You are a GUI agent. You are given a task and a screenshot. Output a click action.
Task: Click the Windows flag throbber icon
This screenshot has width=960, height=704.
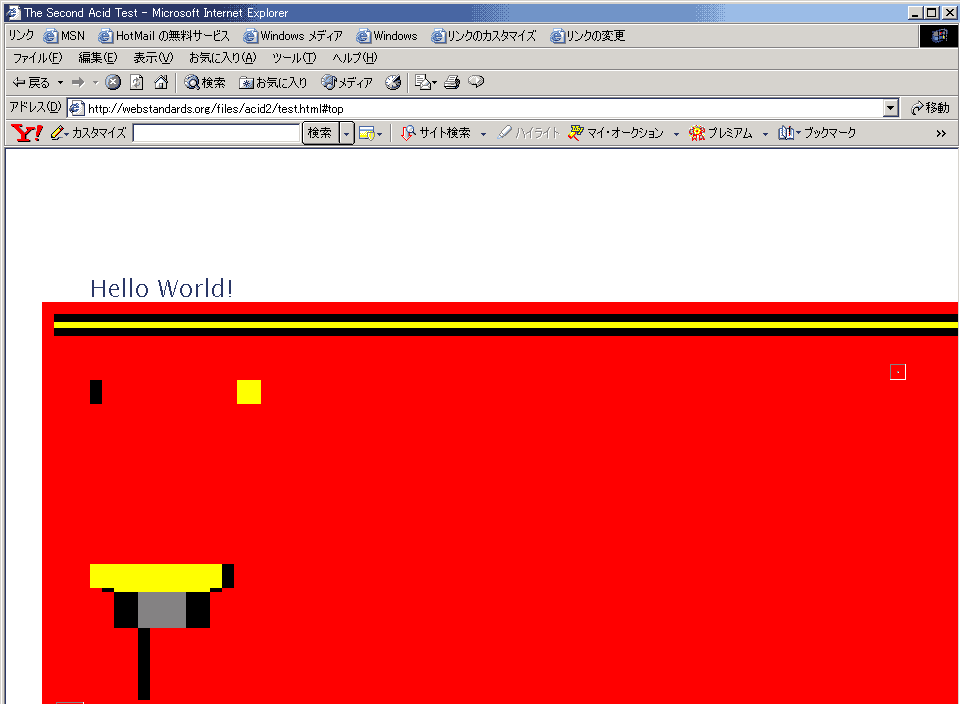(x=939, y=36)
